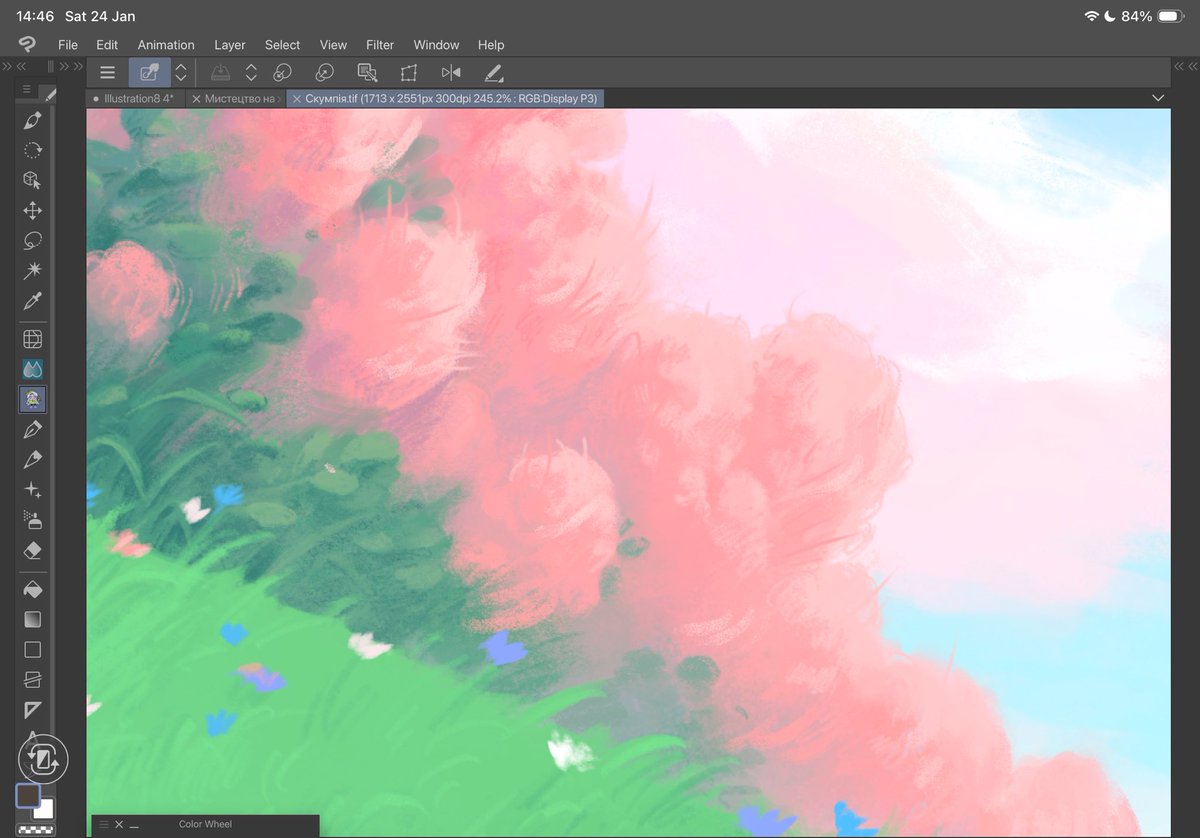
Task: Open the Edit menu
Action: (107, 45)
